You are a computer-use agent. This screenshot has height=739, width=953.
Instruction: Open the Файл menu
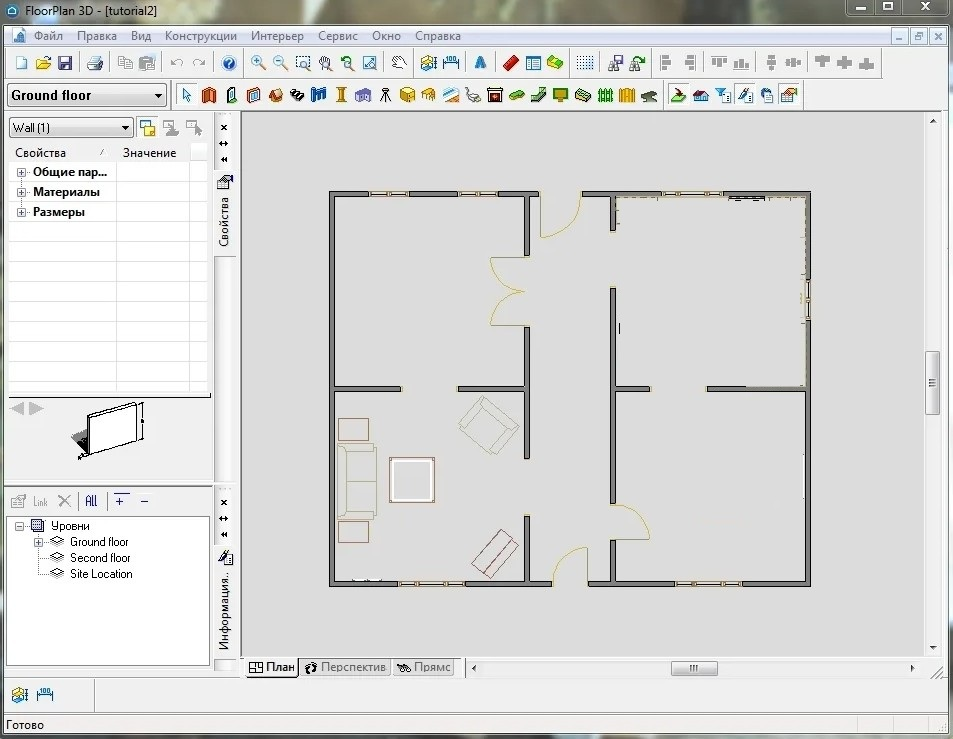click(48, 36)
